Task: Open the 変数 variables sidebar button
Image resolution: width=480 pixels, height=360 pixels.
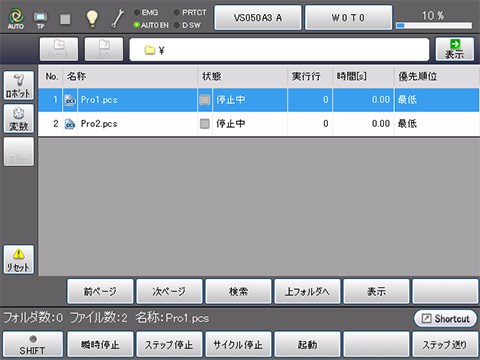Action: point(19,119)
